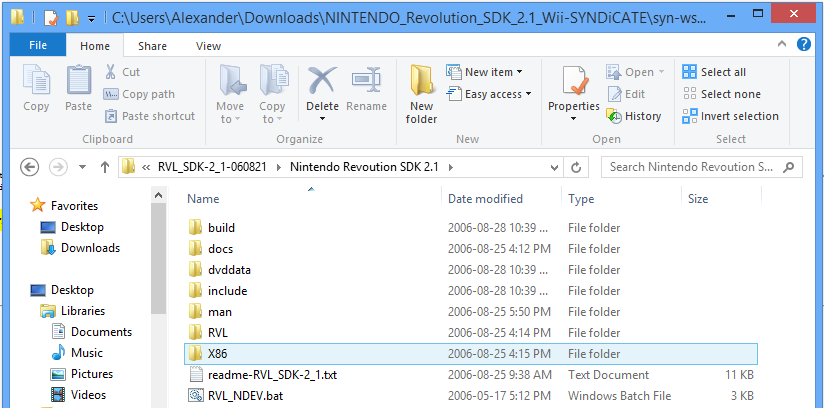Click Select none in ribbon

click(x=722, y=94)
